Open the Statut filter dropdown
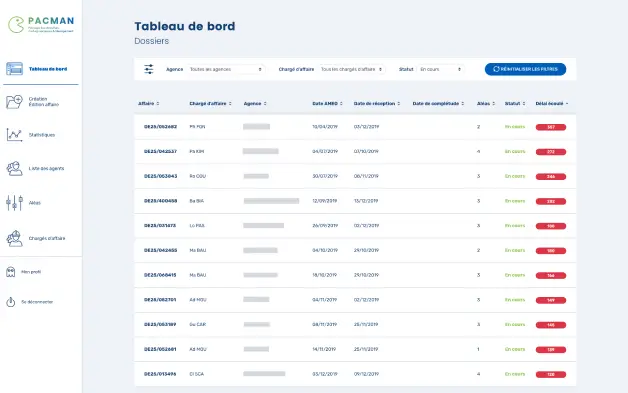Screen dimensions: 628x393 tap(440, 69)
